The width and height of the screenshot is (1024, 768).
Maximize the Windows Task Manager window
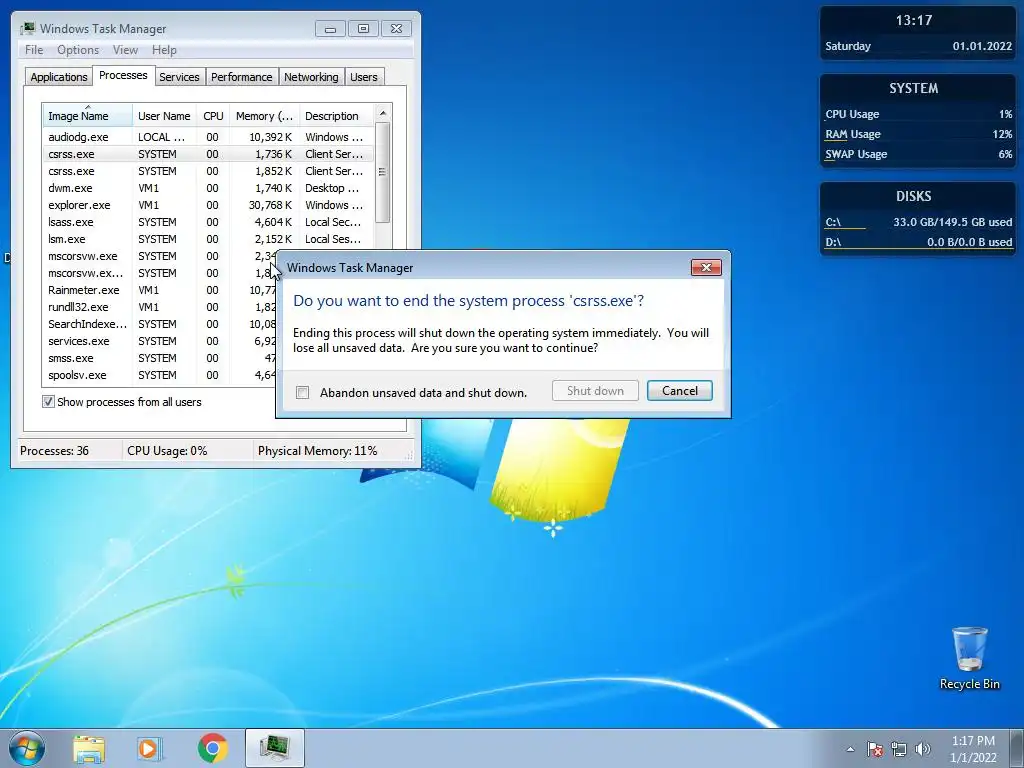[x=363, y=29]
